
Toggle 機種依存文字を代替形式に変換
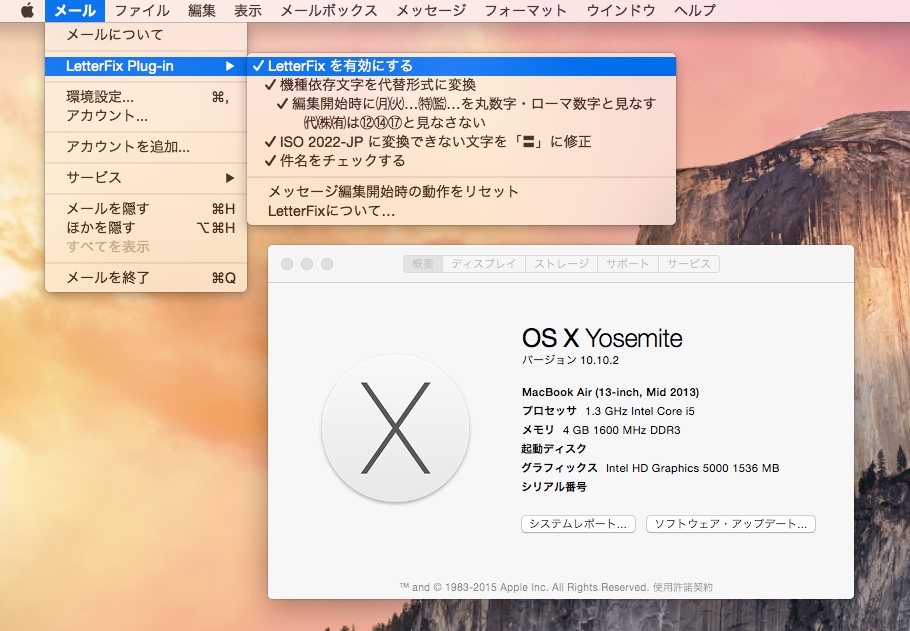pyautogui.click(x=461, y=85)
